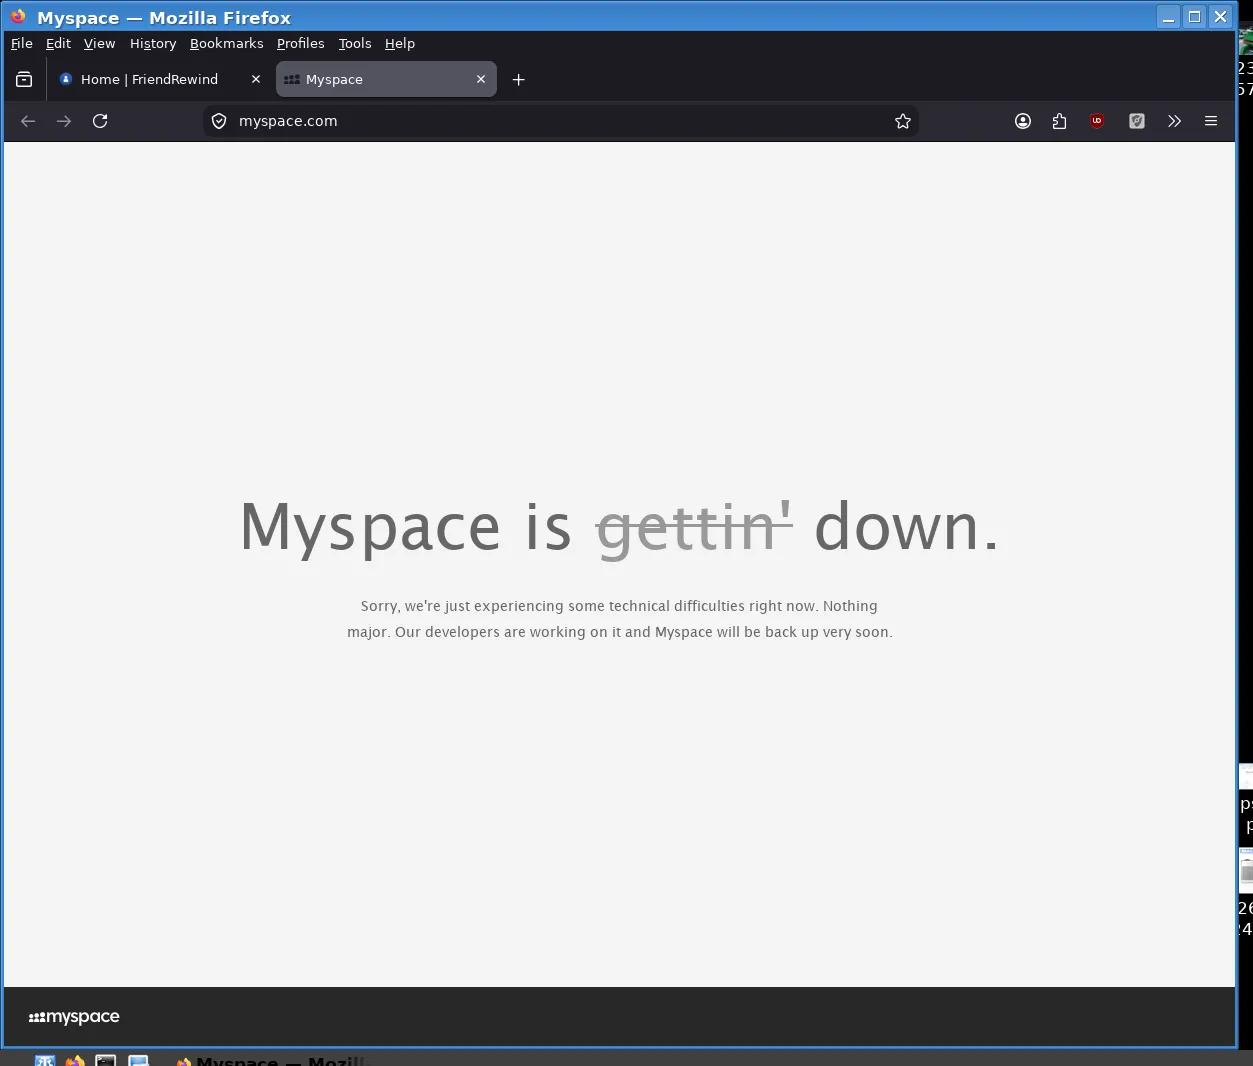
Task: Open the uBlock Origin extension icon
Action: pos(1097,121)
